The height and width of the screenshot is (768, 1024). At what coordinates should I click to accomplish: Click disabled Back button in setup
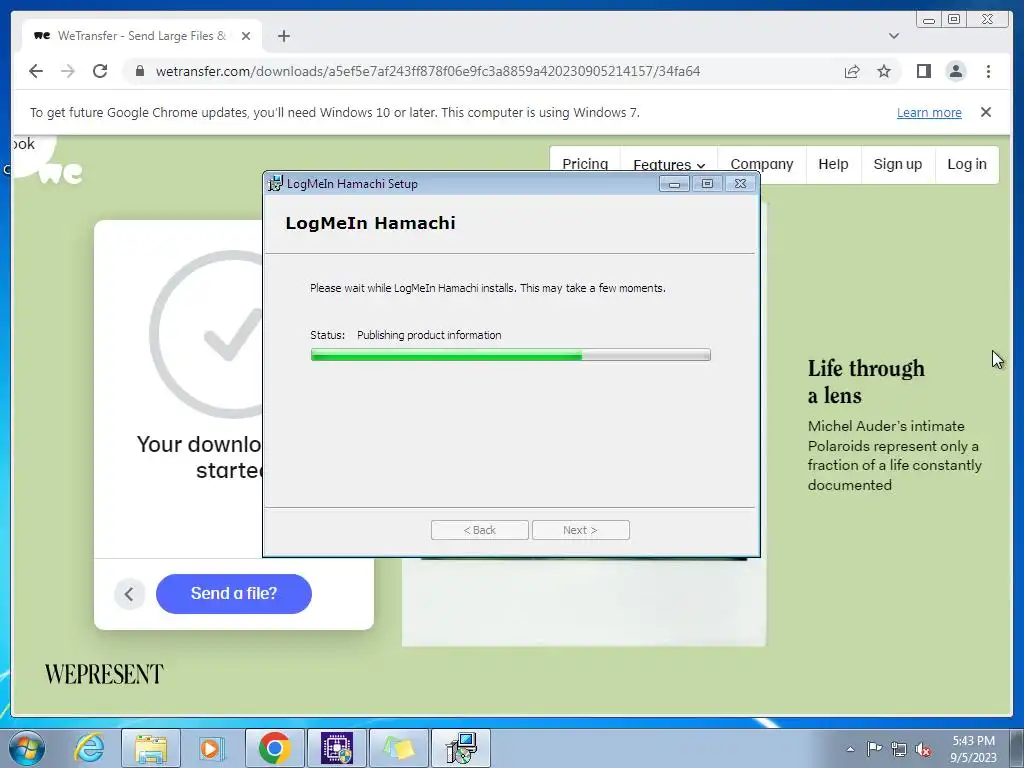click(479, 530)
